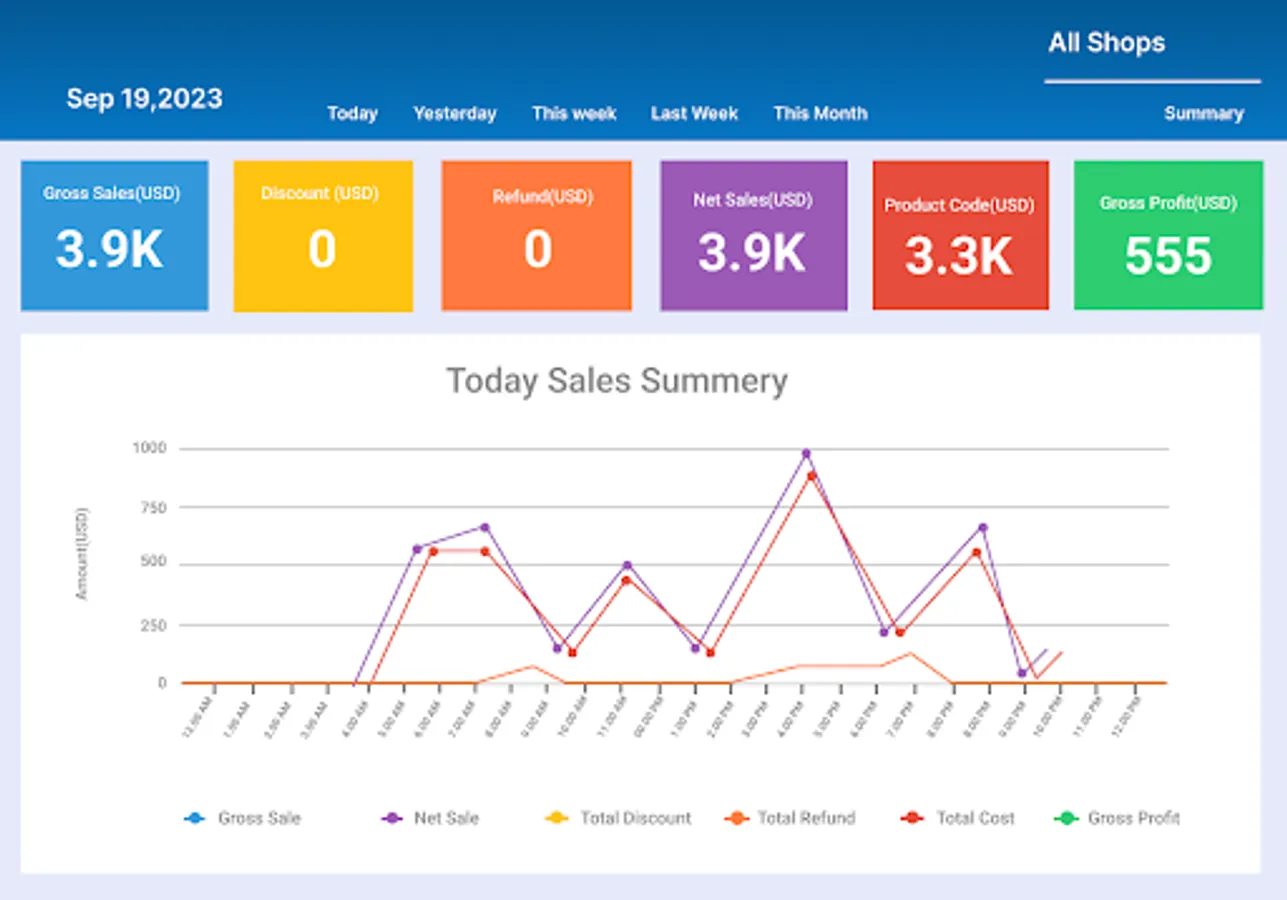Switch to the This Month tab
Screen dimensions: 1287x900
[x=820, y=113]
